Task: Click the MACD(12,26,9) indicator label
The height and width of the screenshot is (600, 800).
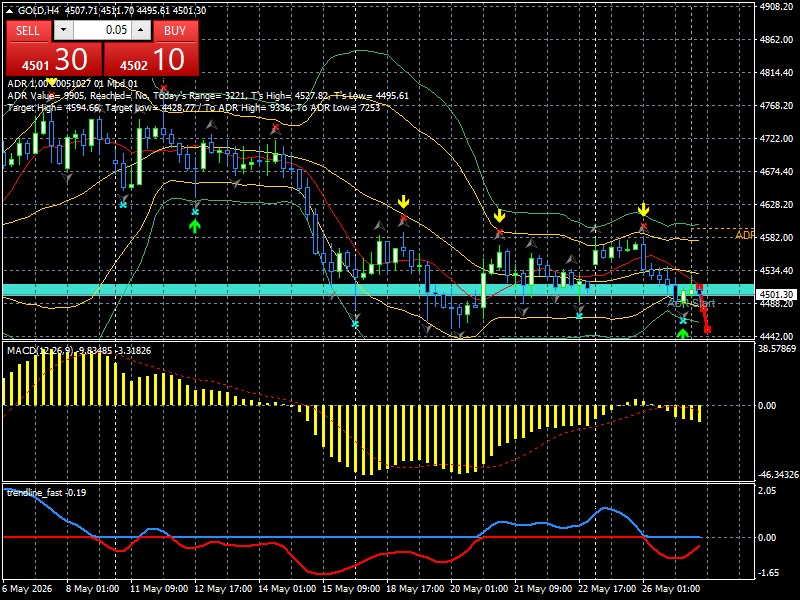Action: coord(79,351)
